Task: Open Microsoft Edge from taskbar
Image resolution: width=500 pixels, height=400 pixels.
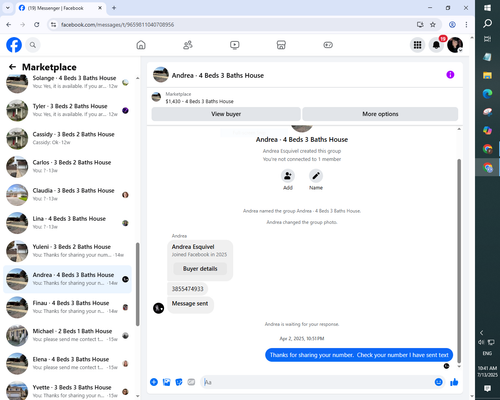Action: pos(487,94)
